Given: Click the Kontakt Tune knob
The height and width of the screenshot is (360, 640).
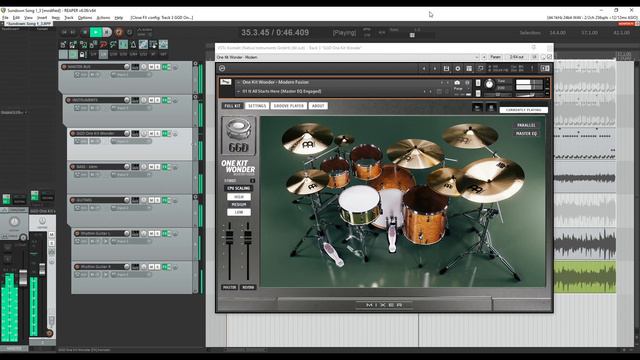Looking at the screenshot, I should (x=489, y=84).
